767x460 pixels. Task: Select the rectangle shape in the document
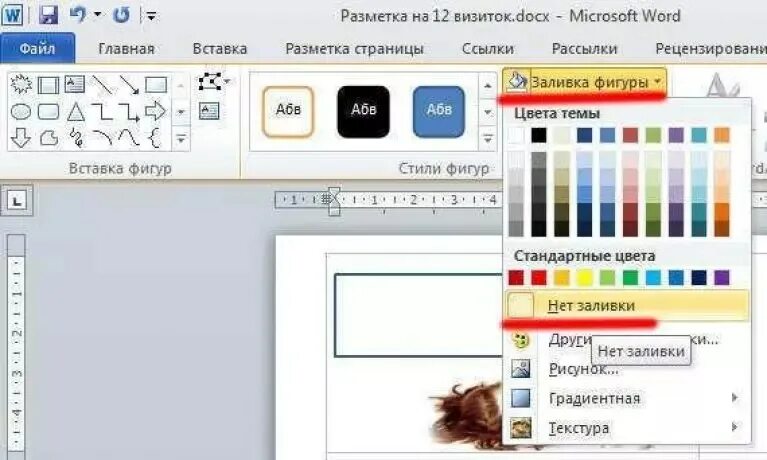tap(419, 315)
